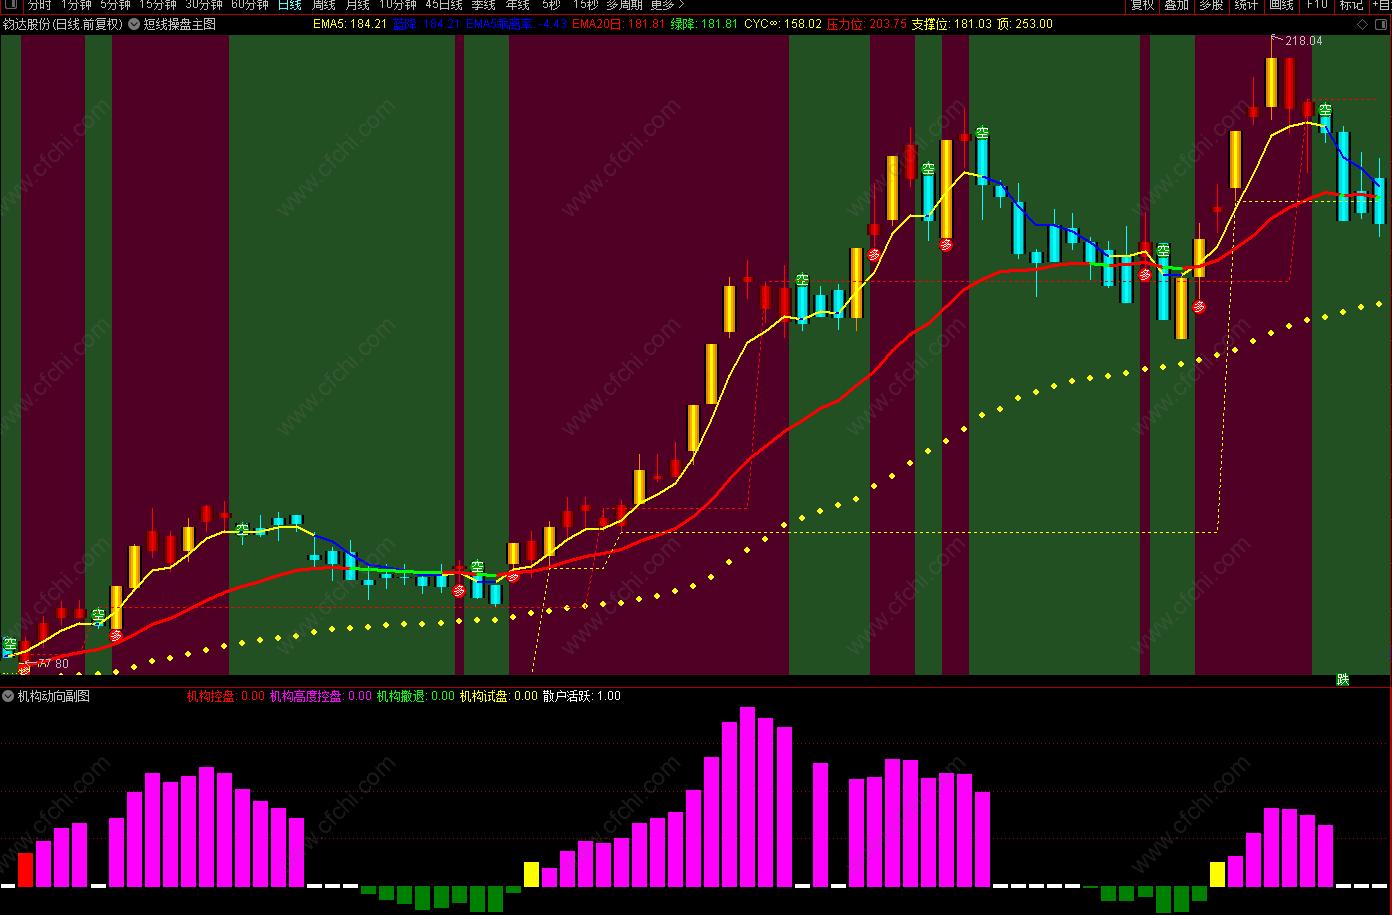The image size is (1392, 915).
Task: Click the 支撑位: 181.03 support value
Action: pyautogui.click(x=952, y=24)
